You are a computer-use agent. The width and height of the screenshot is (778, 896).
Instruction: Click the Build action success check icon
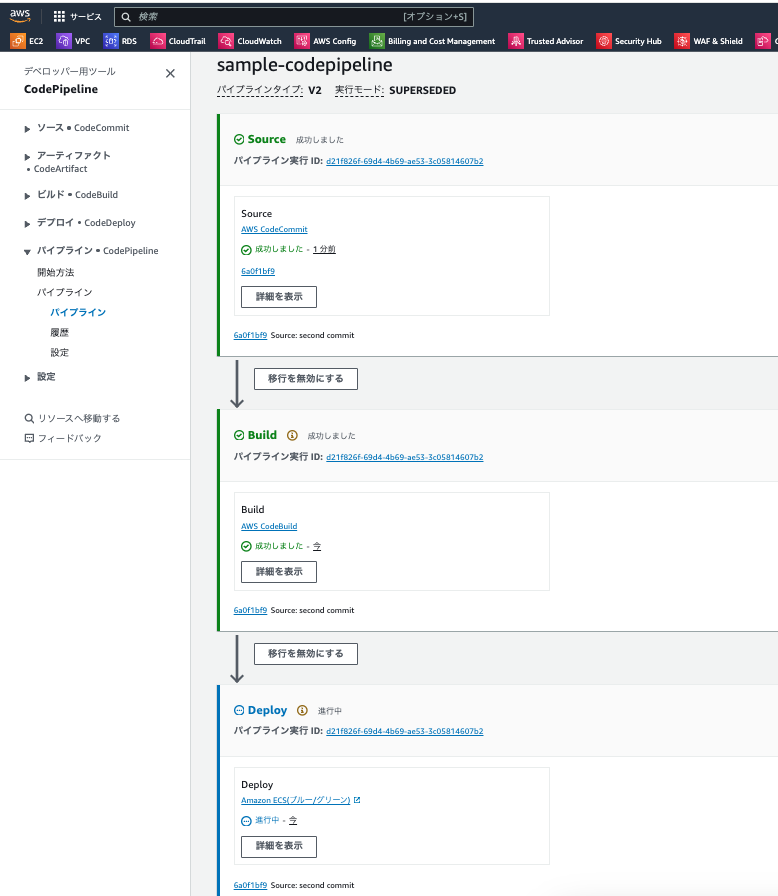click(246, 546)
